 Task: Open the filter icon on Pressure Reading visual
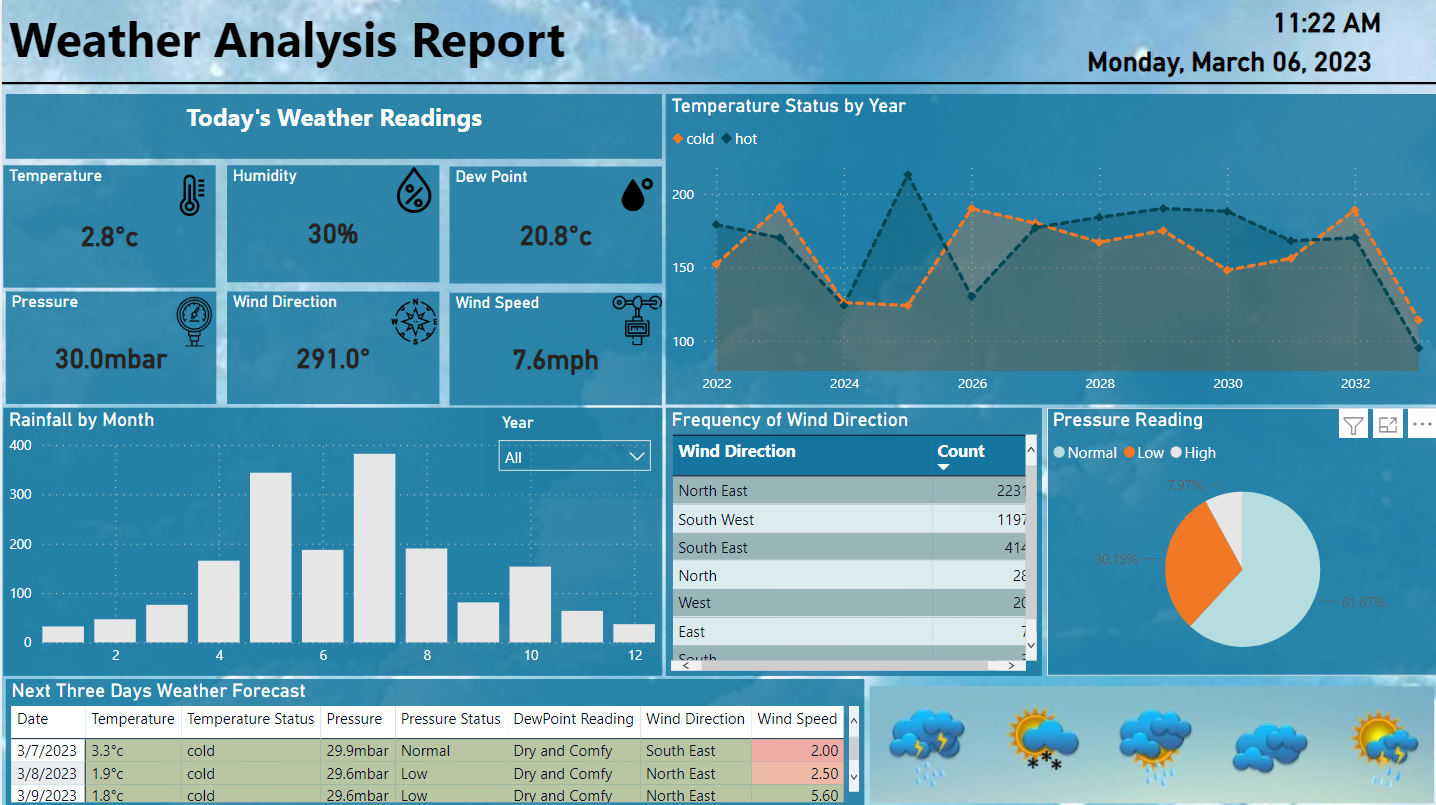point(1352,423)
